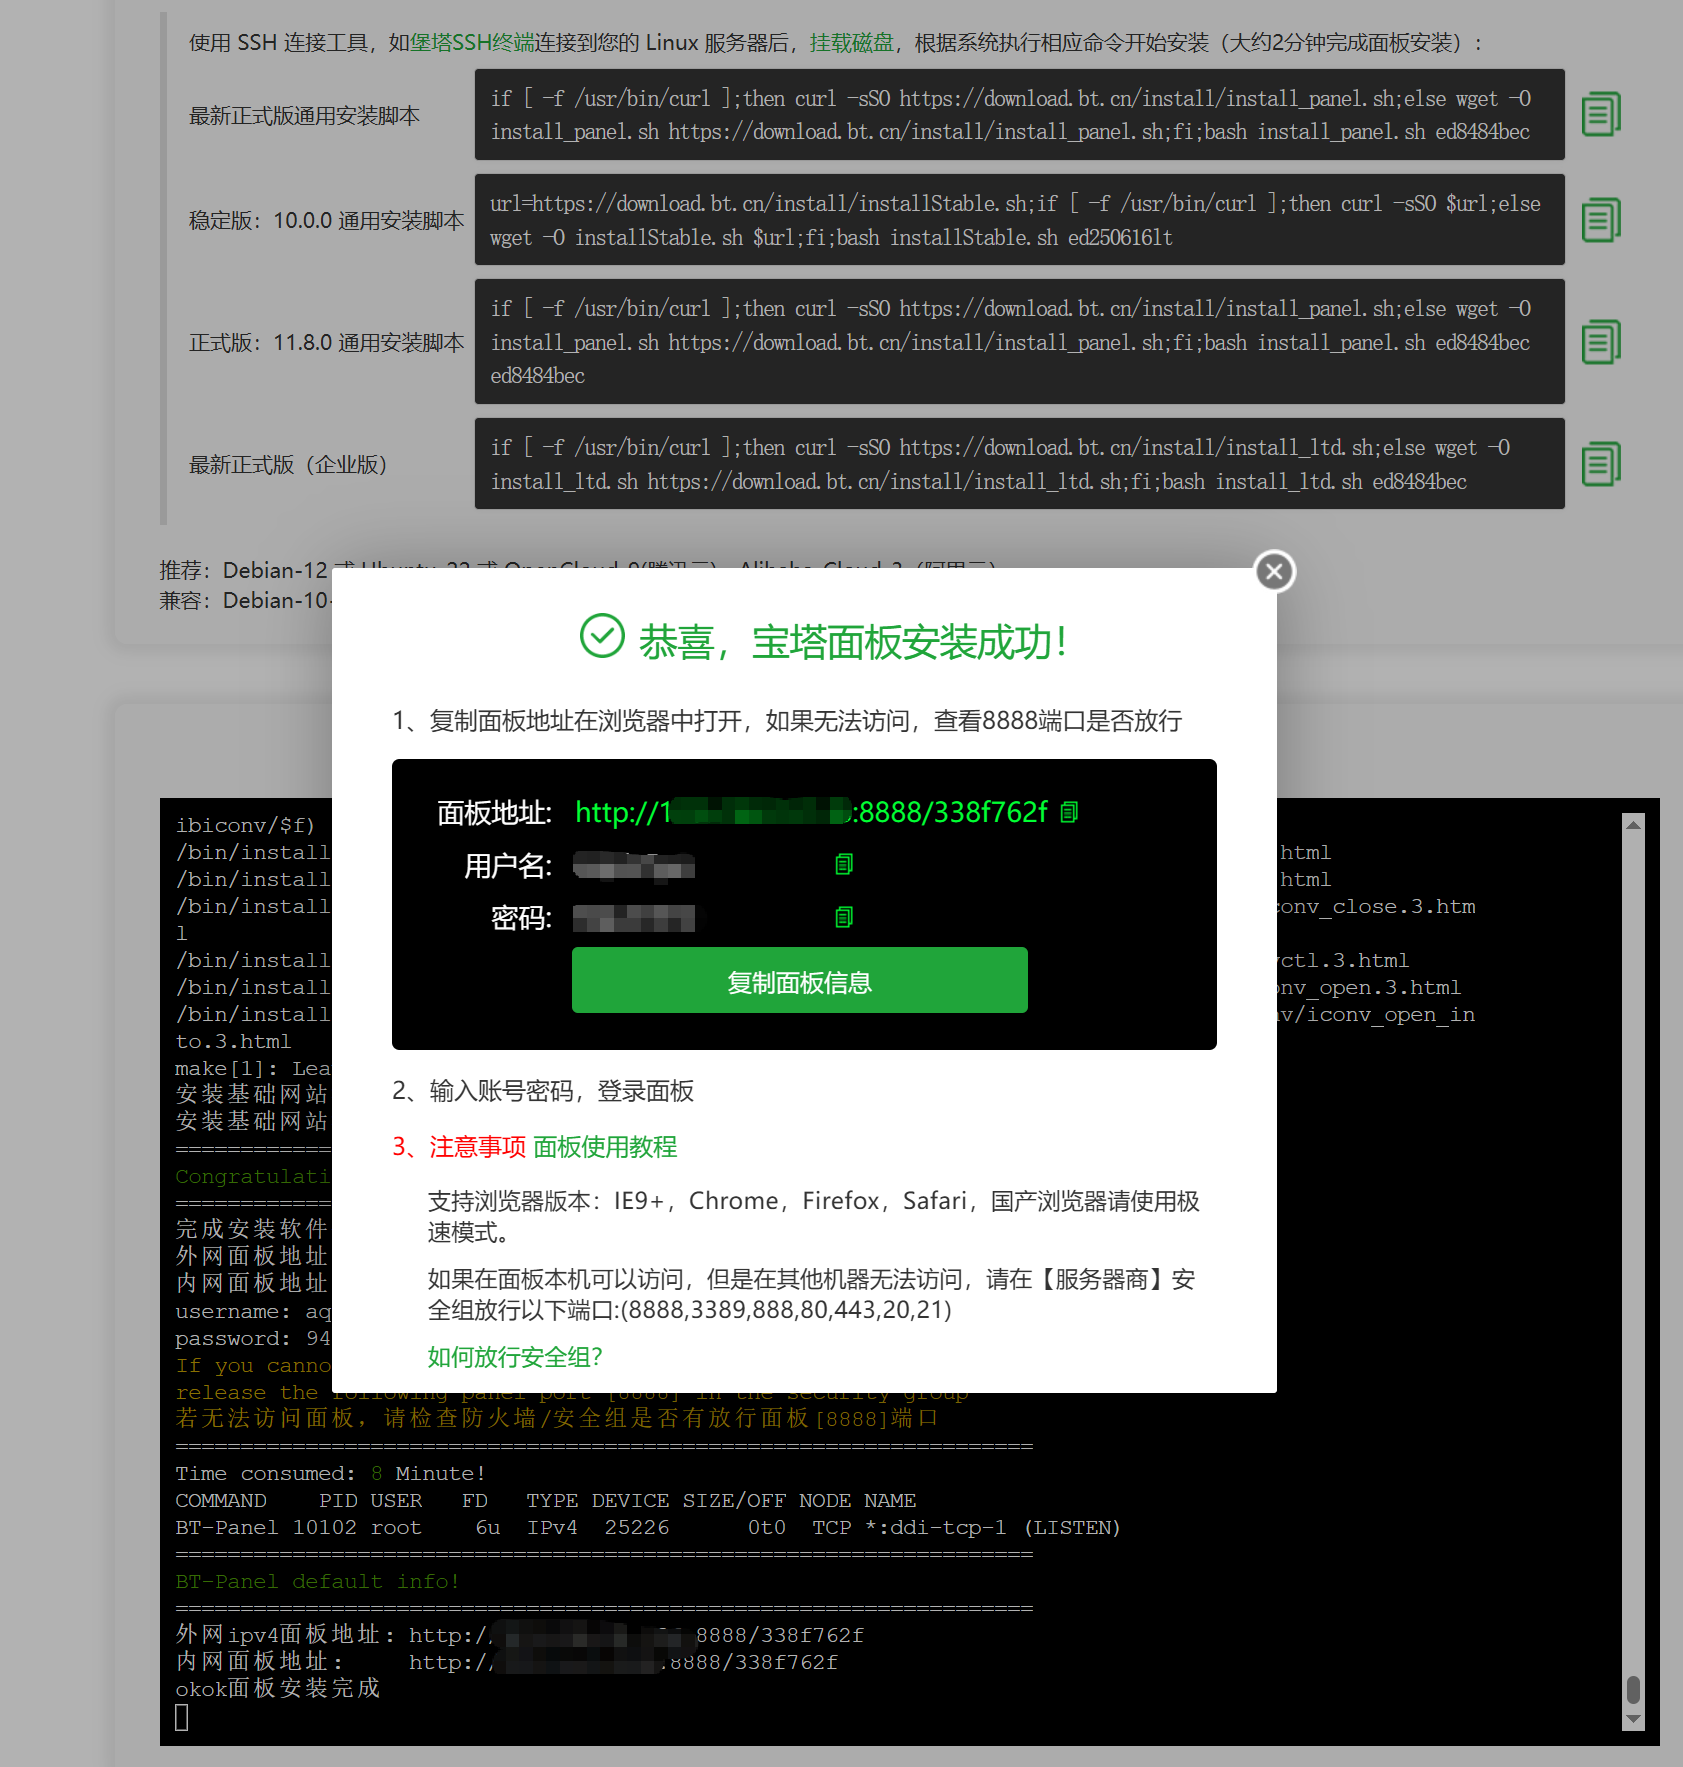The image size is (1683, 1767).
Task: Click the 外网ipv4面板地址 terminal line
Action: tap(519, 1635)
